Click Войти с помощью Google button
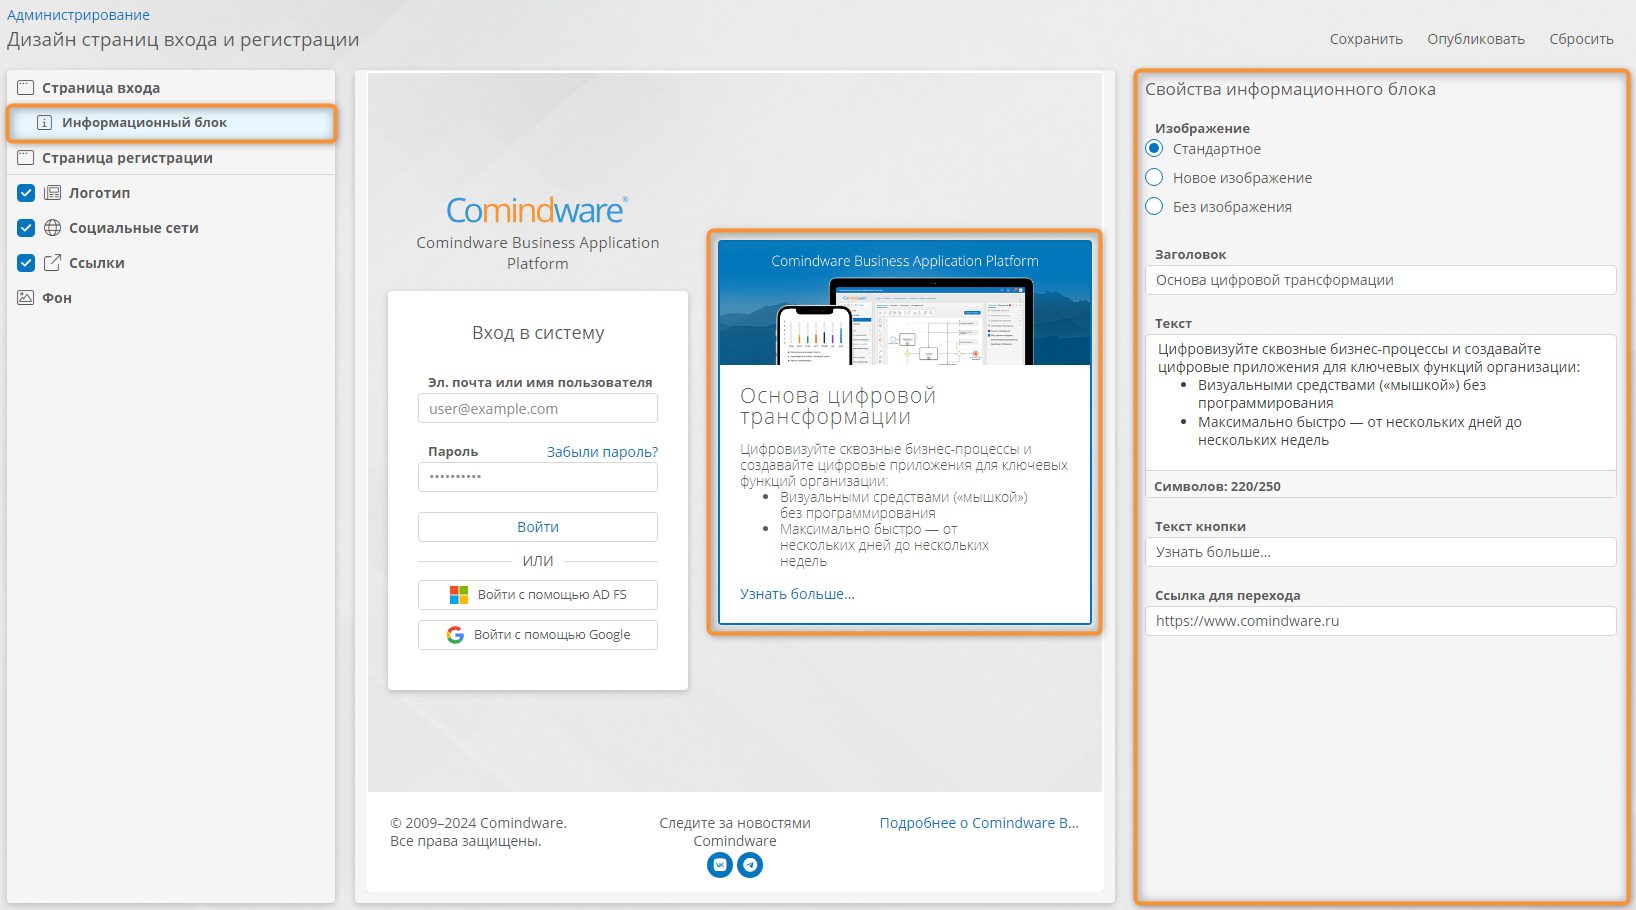Screen dimensions: 1636x910 click(x=538, y=635)
